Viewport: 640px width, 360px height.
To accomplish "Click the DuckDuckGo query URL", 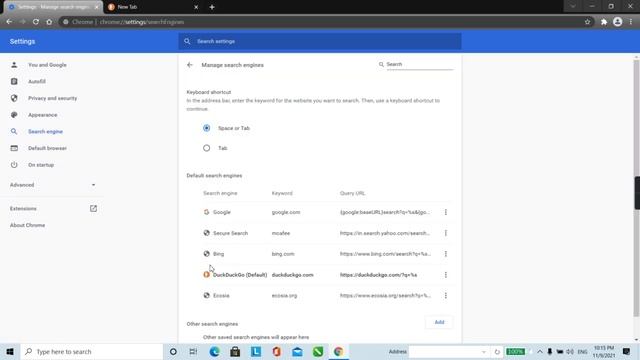I will point(378,275).
